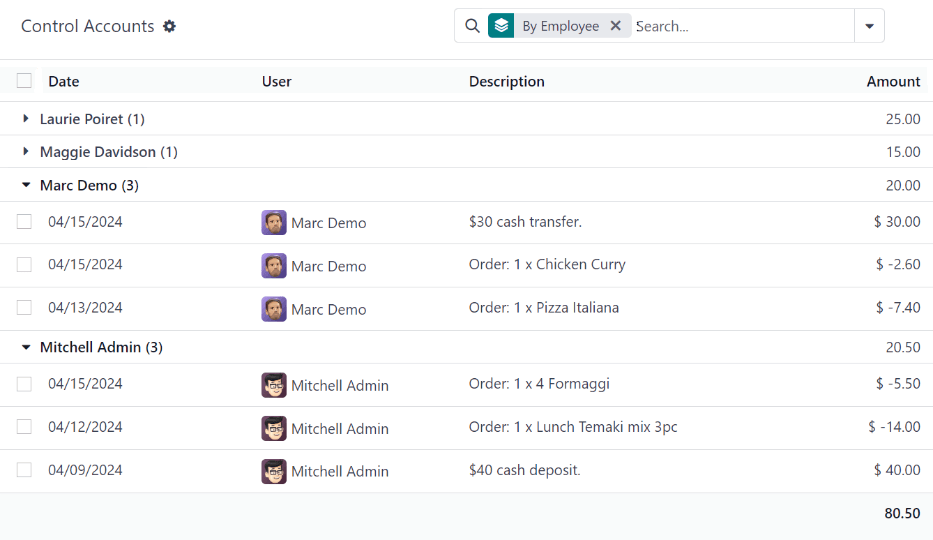
Task: Open the Control Accounts gear settings
Action: 169,27
